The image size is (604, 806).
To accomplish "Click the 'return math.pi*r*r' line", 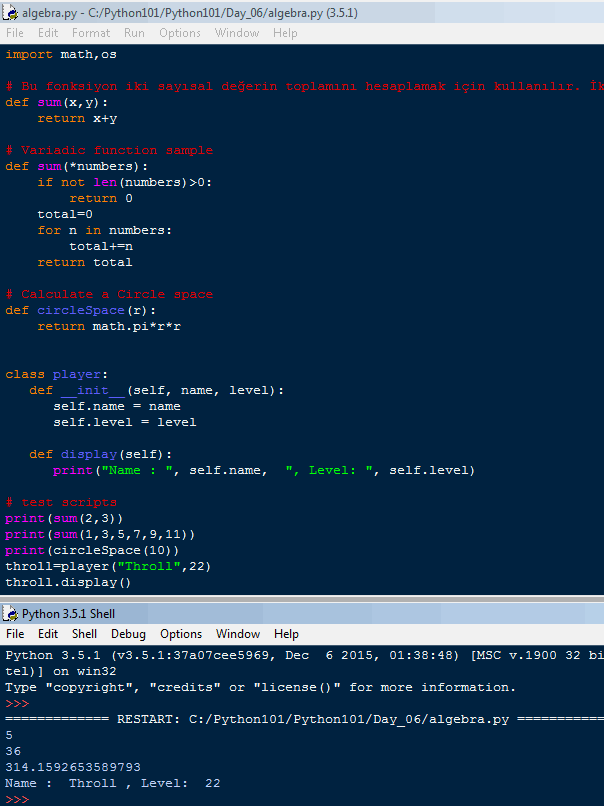I will point(109,326).
